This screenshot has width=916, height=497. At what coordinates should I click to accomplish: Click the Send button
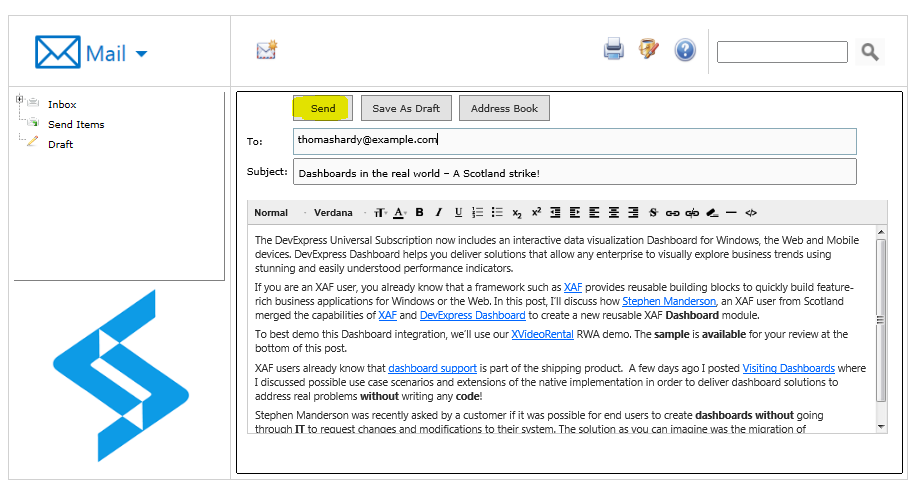point(323,108)
